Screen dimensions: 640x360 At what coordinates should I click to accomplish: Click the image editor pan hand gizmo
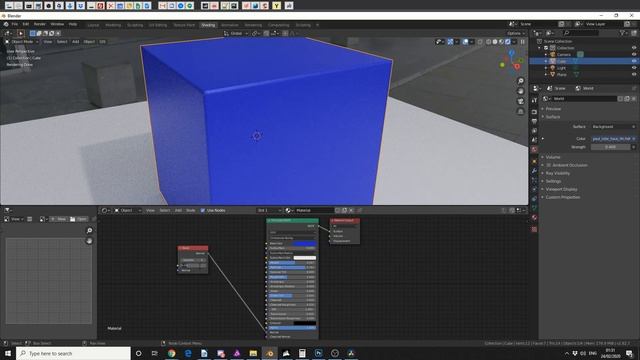pyautogui.click(x=89, y=241)
